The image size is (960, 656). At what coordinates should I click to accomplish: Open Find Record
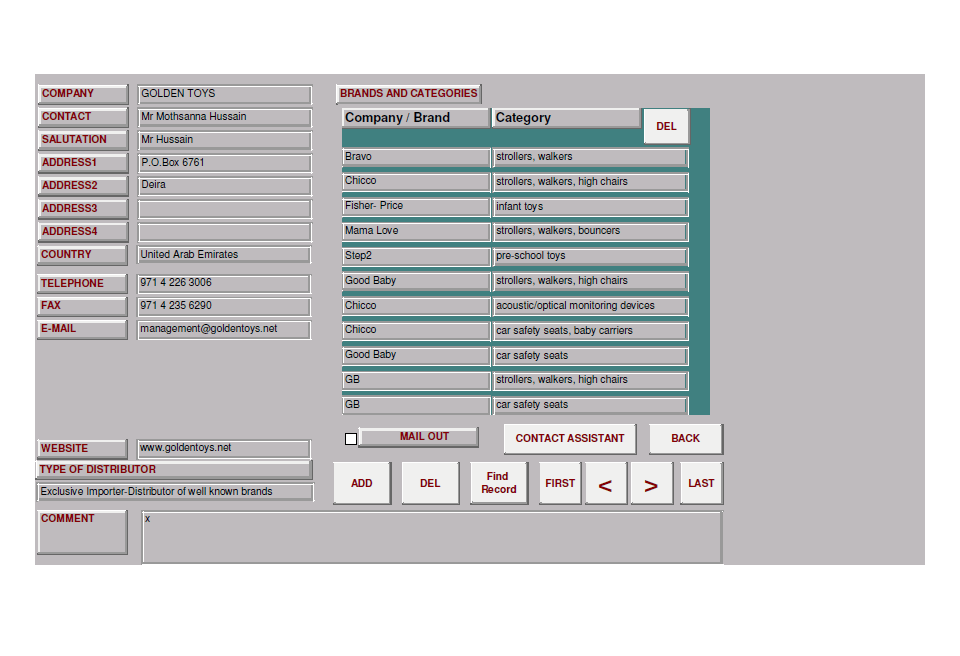[x=498, y=483]
